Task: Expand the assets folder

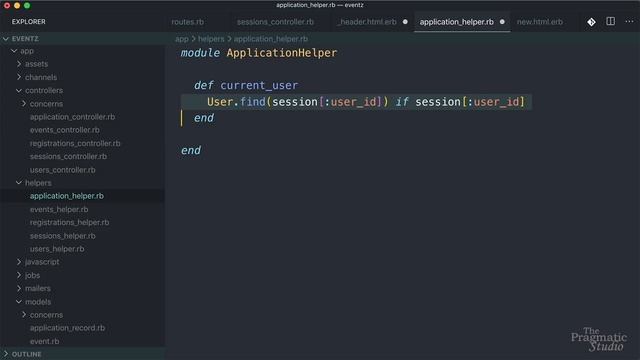Action: (19, 64)
